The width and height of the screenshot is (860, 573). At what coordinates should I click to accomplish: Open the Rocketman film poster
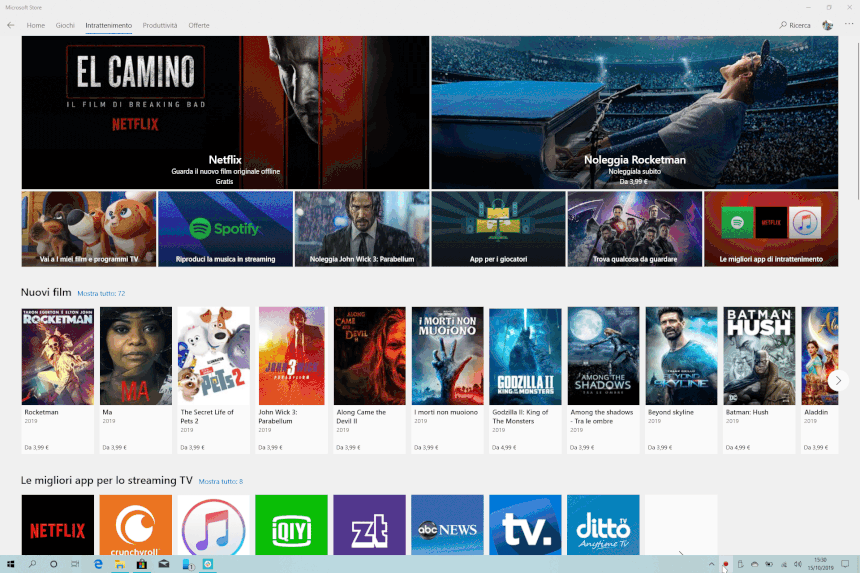click(x=58, y=356)
